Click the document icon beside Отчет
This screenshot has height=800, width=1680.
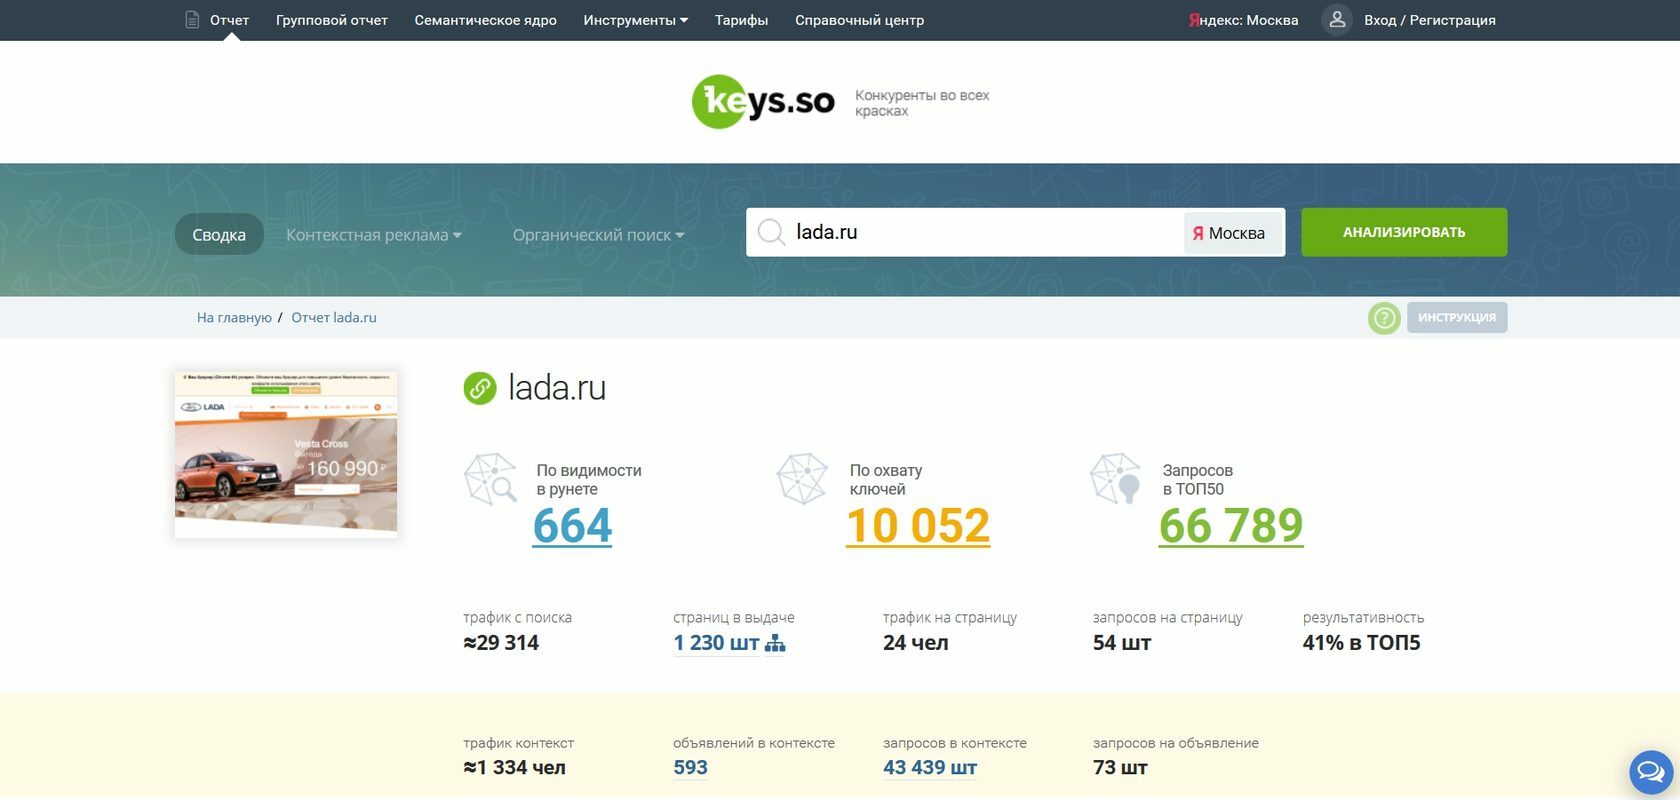tap(192, 20)
